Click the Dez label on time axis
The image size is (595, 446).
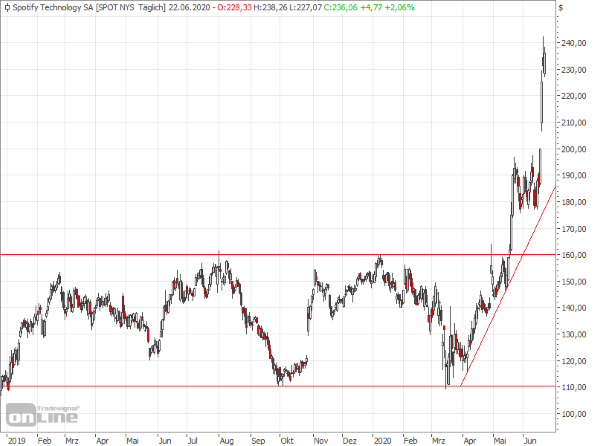349,441
